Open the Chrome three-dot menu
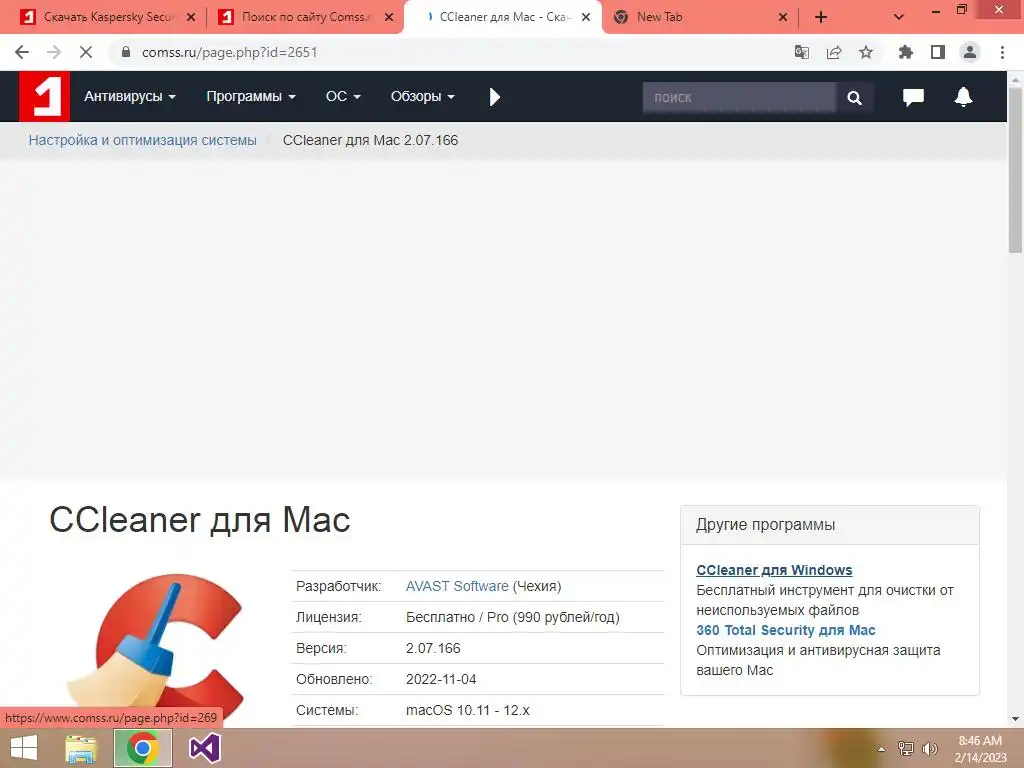The height and width of the screenshot is (768, 1024). (x=1002, y=52)
